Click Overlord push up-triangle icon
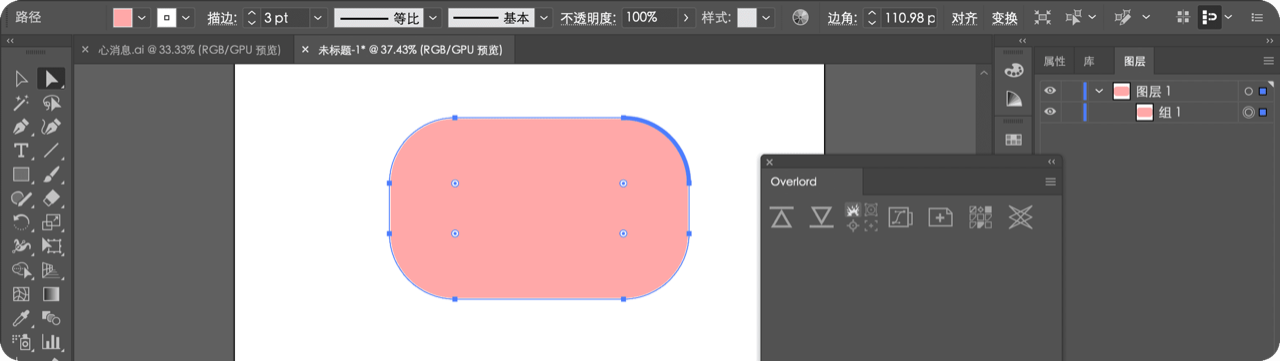The height and width of the screenshot is (361, 1280). 781,216
